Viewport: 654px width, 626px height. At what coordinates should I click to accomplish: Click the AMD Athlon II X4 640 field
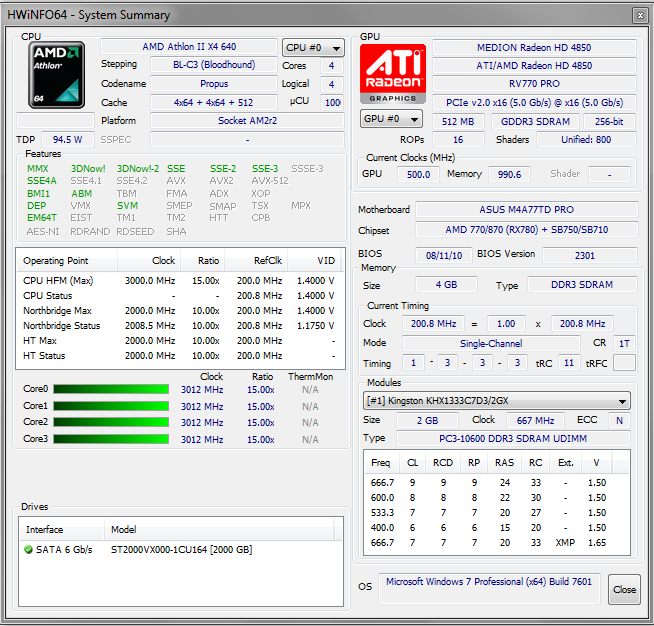coord(189,47)
